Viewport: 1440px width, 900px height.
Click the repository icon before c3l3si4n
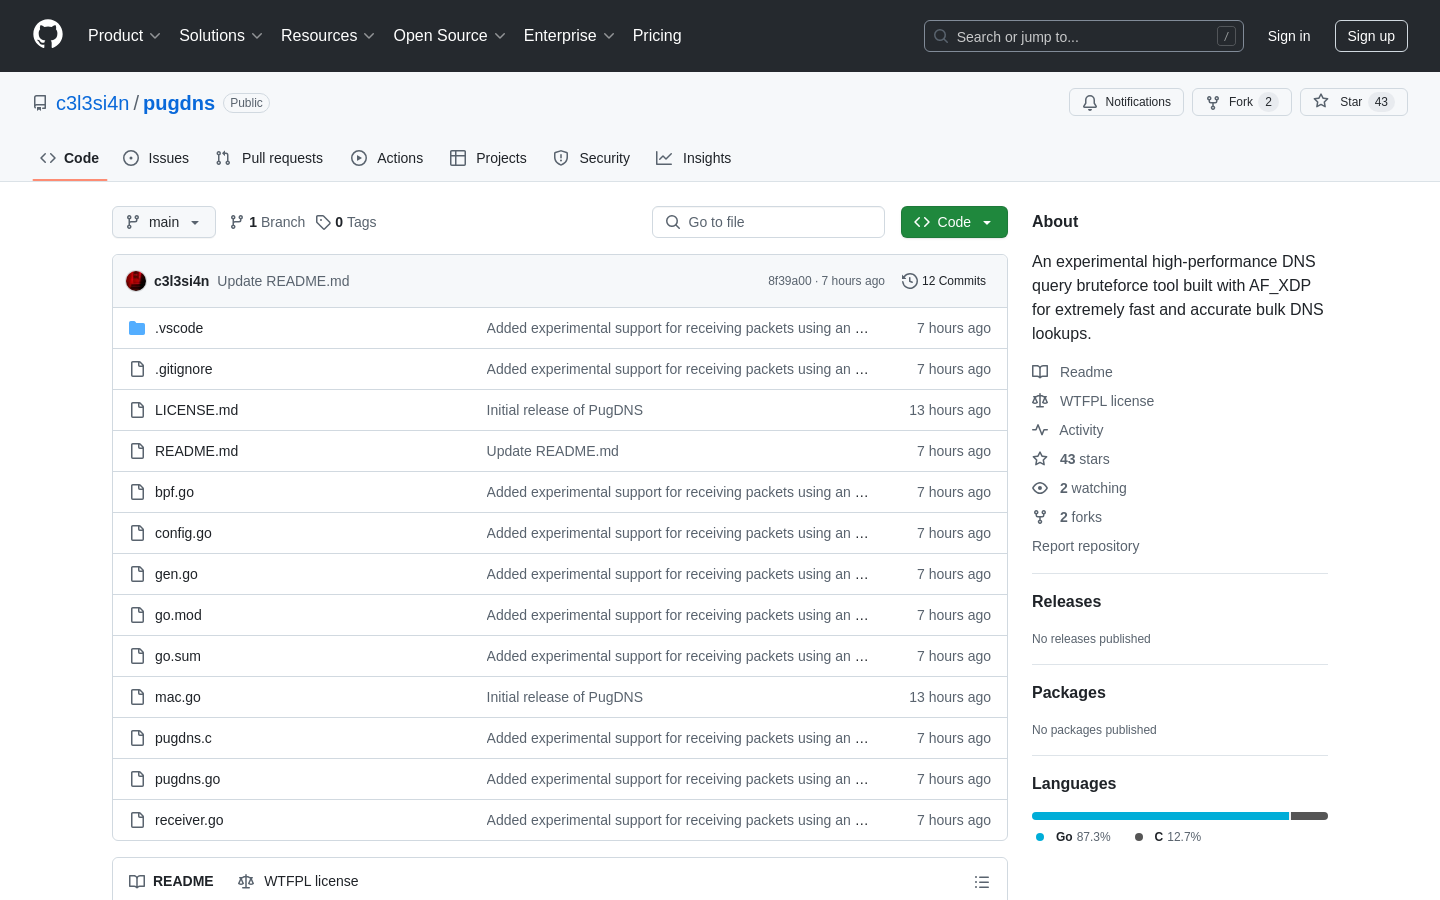click(40, 103)
